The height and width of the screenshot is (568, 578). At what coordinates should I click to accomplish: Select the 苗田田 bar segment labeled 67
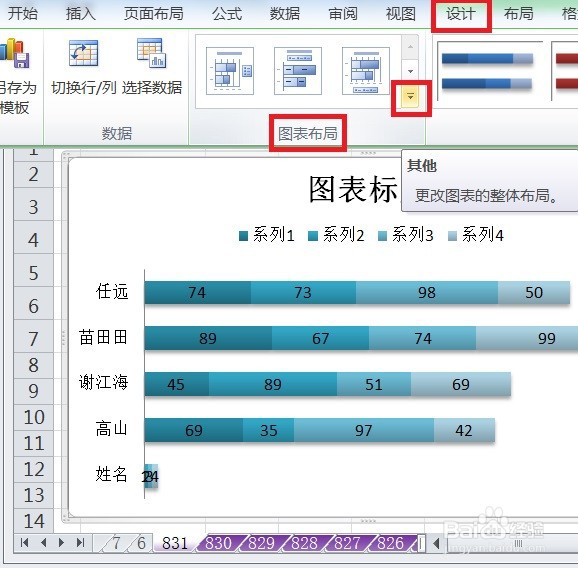[x=320, y=338]
